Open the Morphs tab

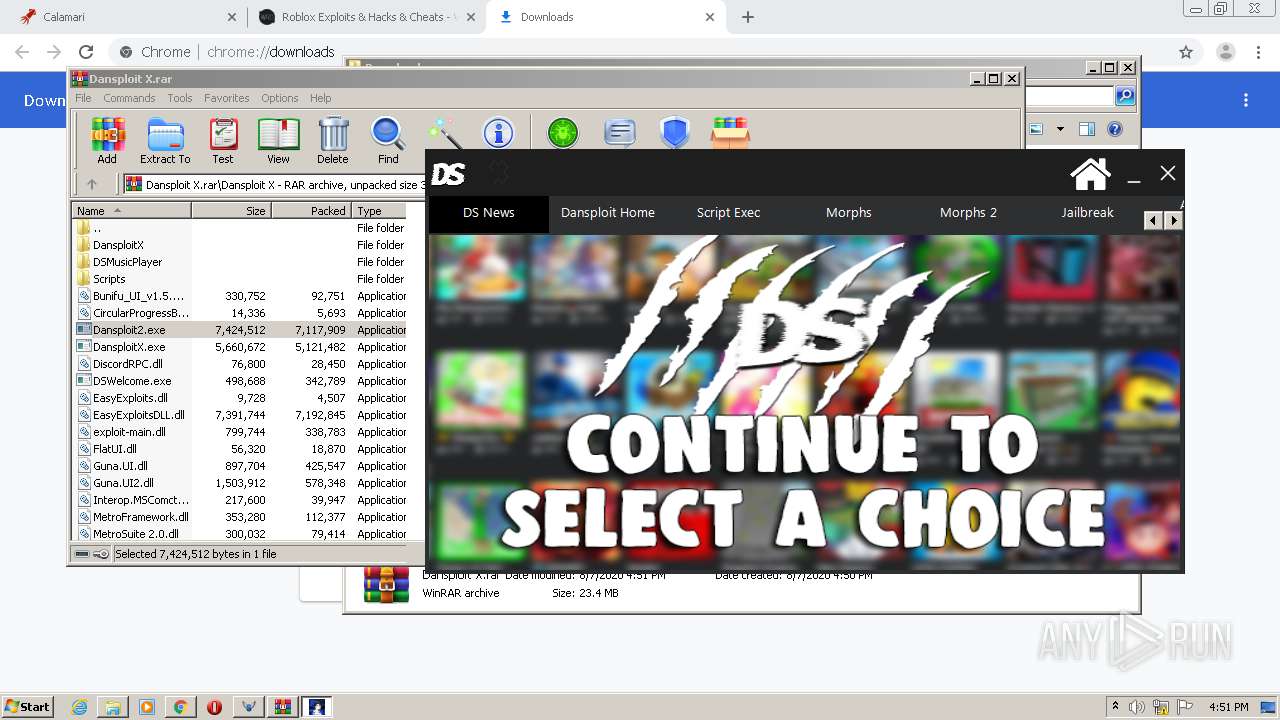[x=848, y=213]
